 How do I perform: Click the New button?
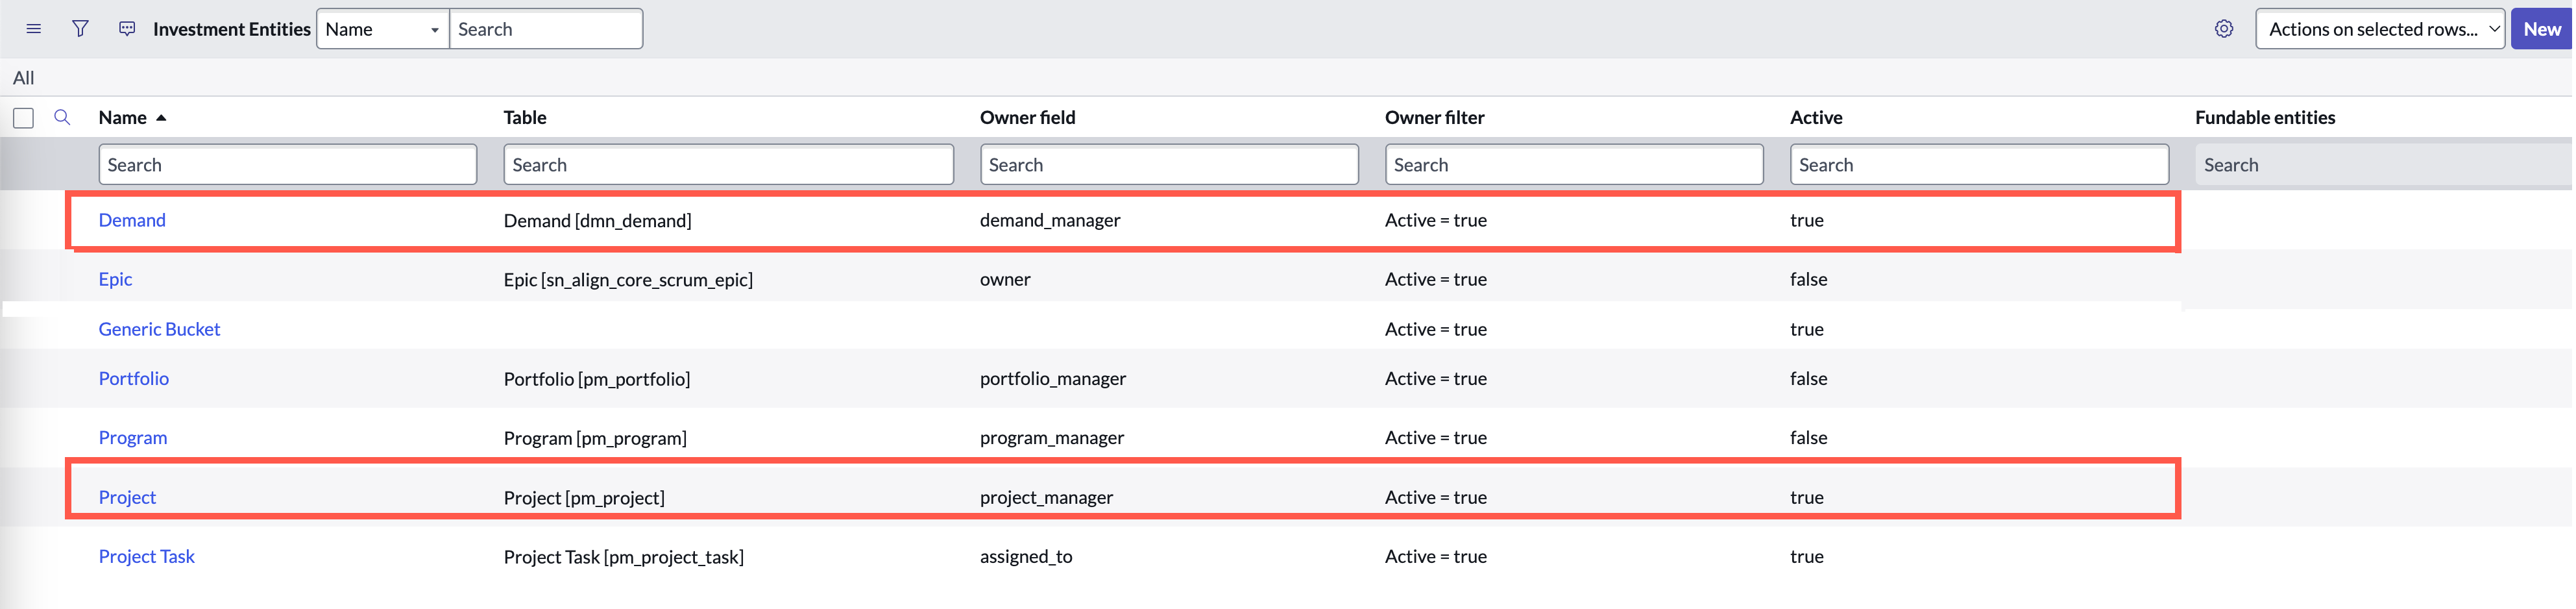tap(2541, 29)
